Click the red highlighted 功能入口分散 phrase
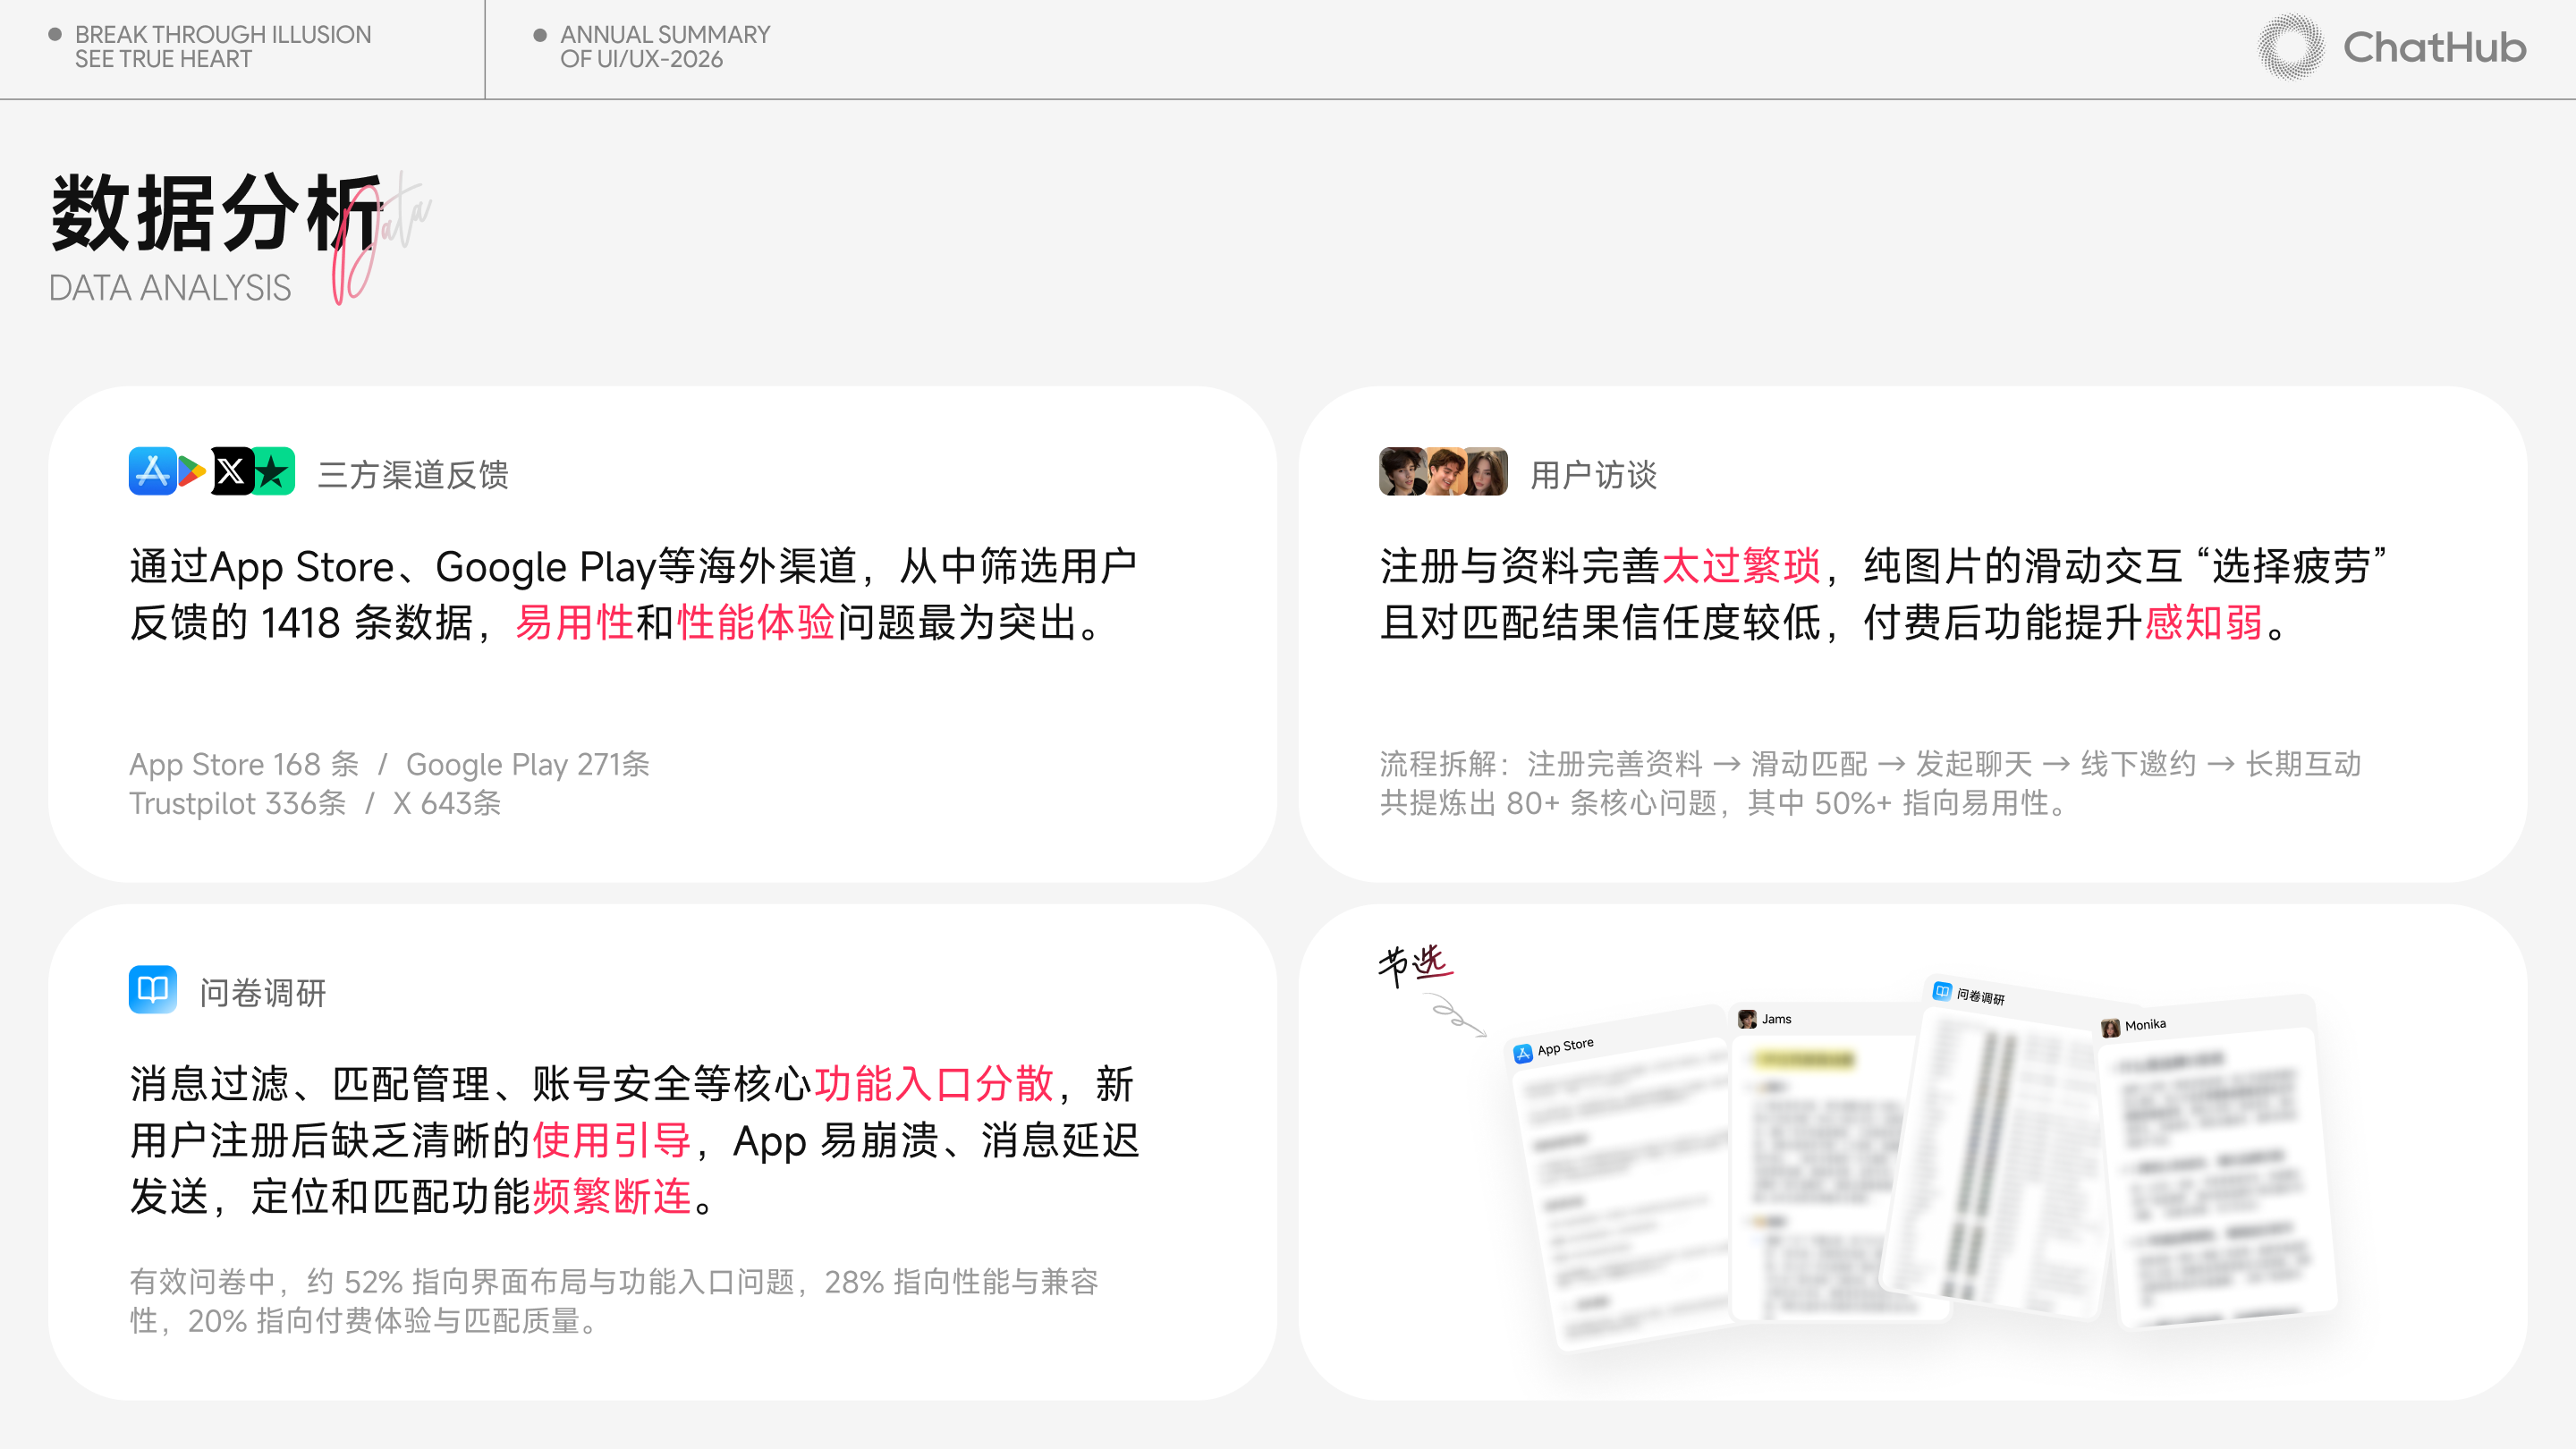The width and height of the screenshot is (2576, 1449). [934, 1084]
